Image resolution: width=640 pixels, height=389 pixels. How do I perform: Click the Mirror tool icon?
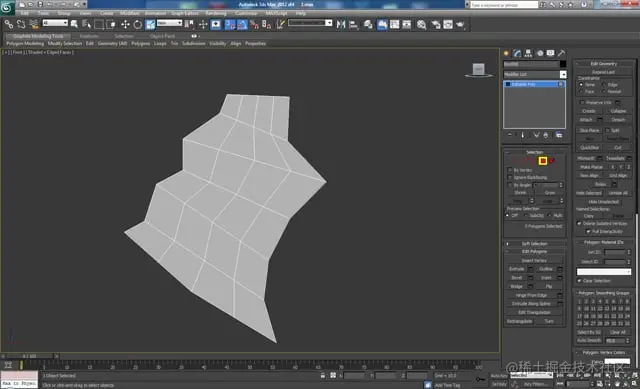pyautogui.click(x=341, y=24)
